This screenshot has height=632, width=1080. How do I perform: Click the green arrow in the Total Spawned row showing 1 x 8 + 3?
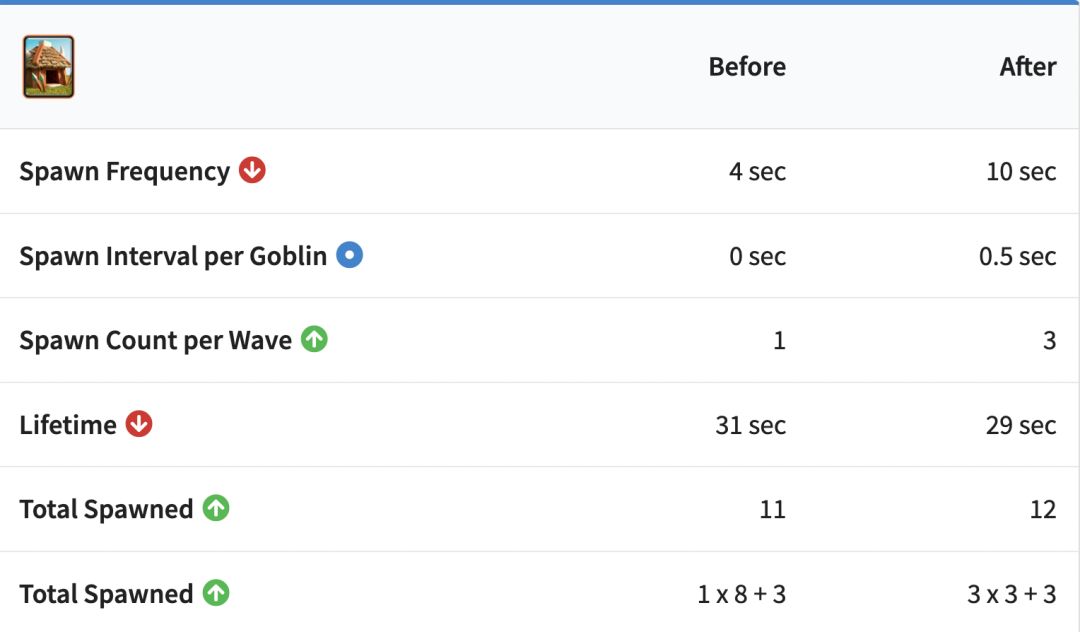(x=216, y=593)
